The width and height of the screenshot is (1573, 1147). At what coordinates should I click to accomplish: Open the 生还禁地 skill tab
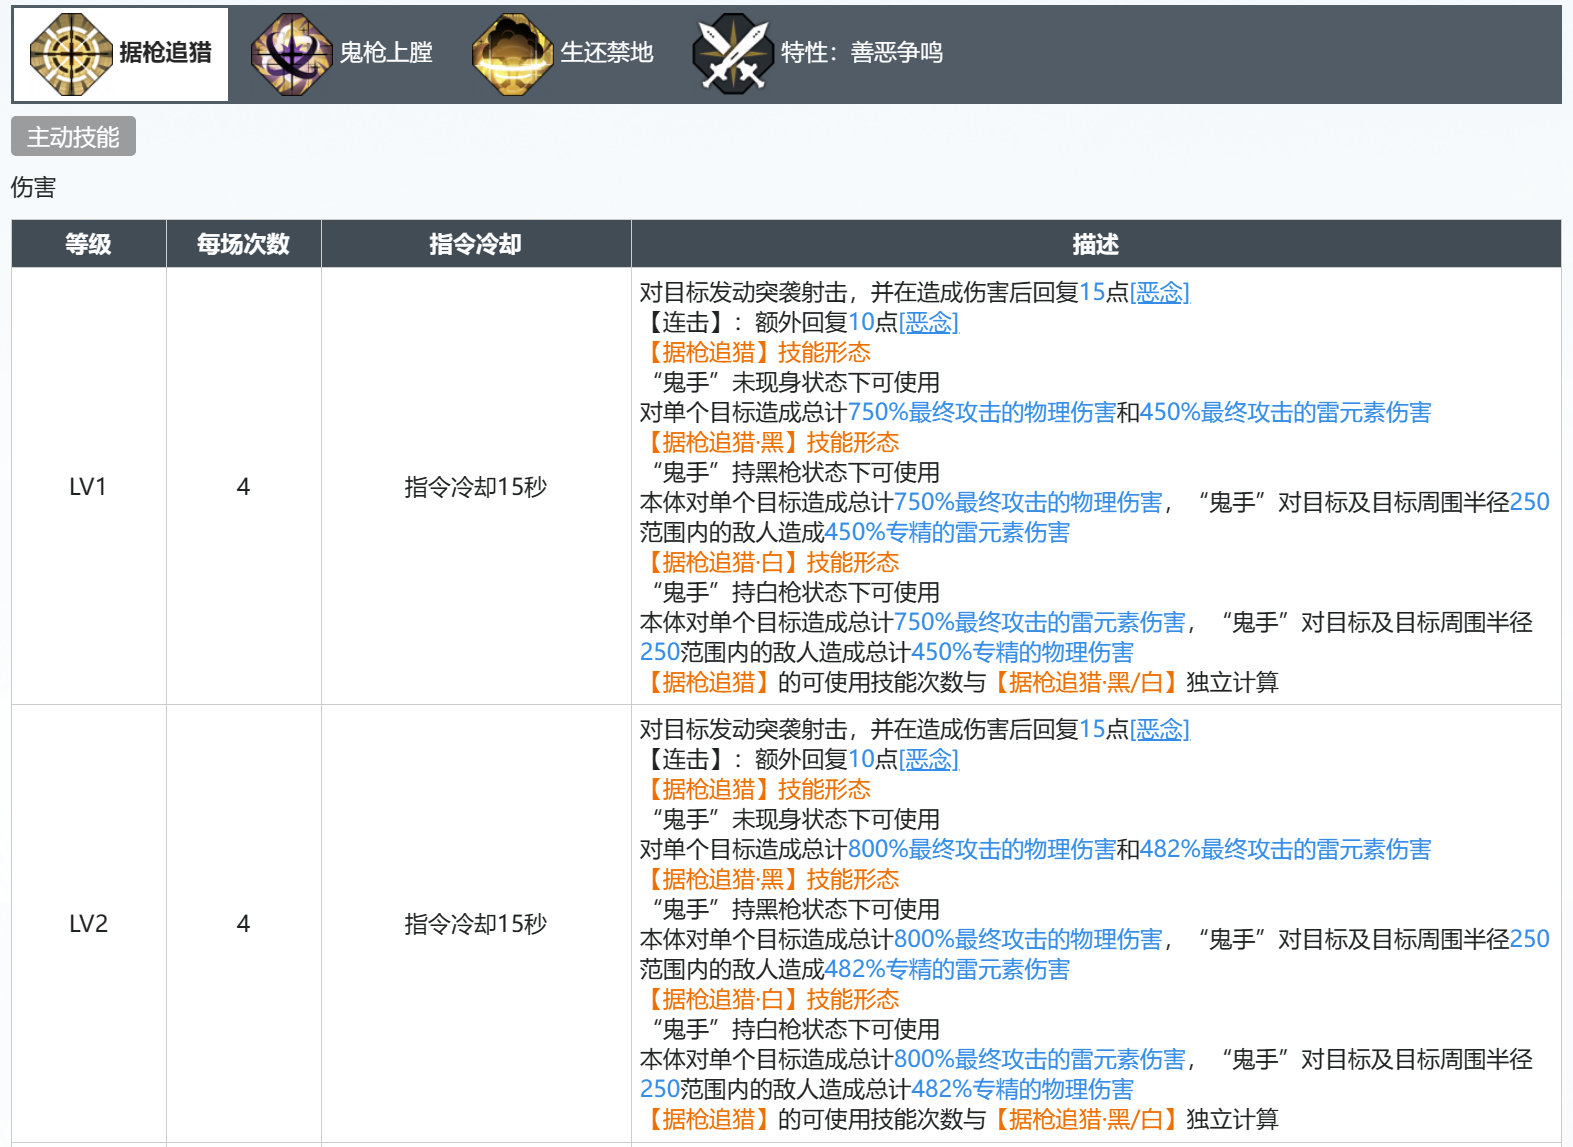point(606,53)
